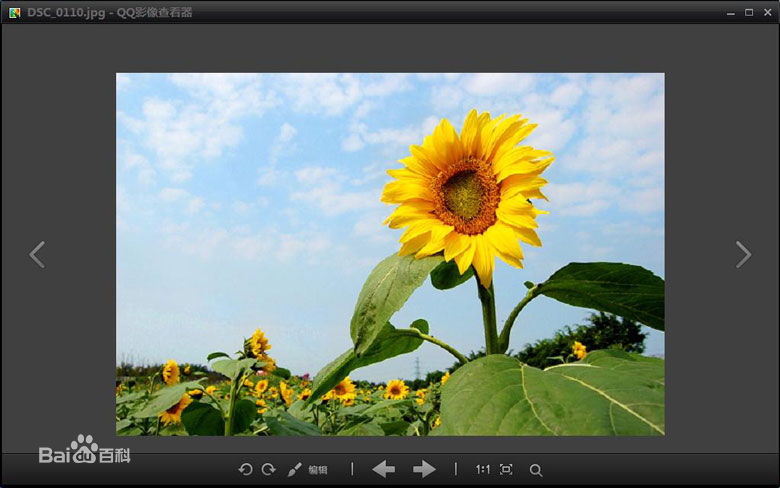Go to previous image using toolbar arrow
This screenshot has width=780, height=488.
coord(383,469)
